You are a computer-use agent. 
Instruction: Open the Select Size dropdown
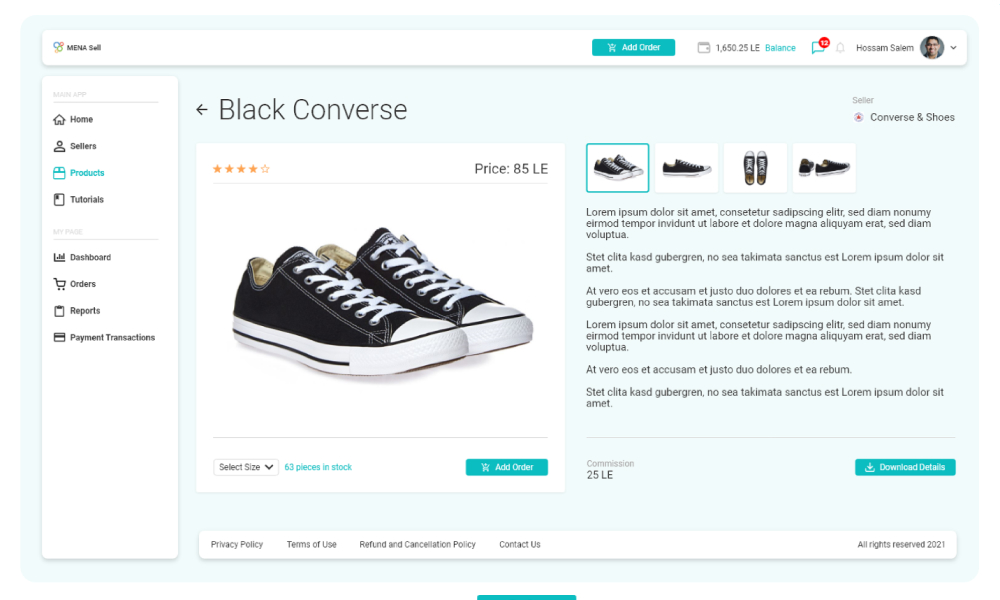246,467
